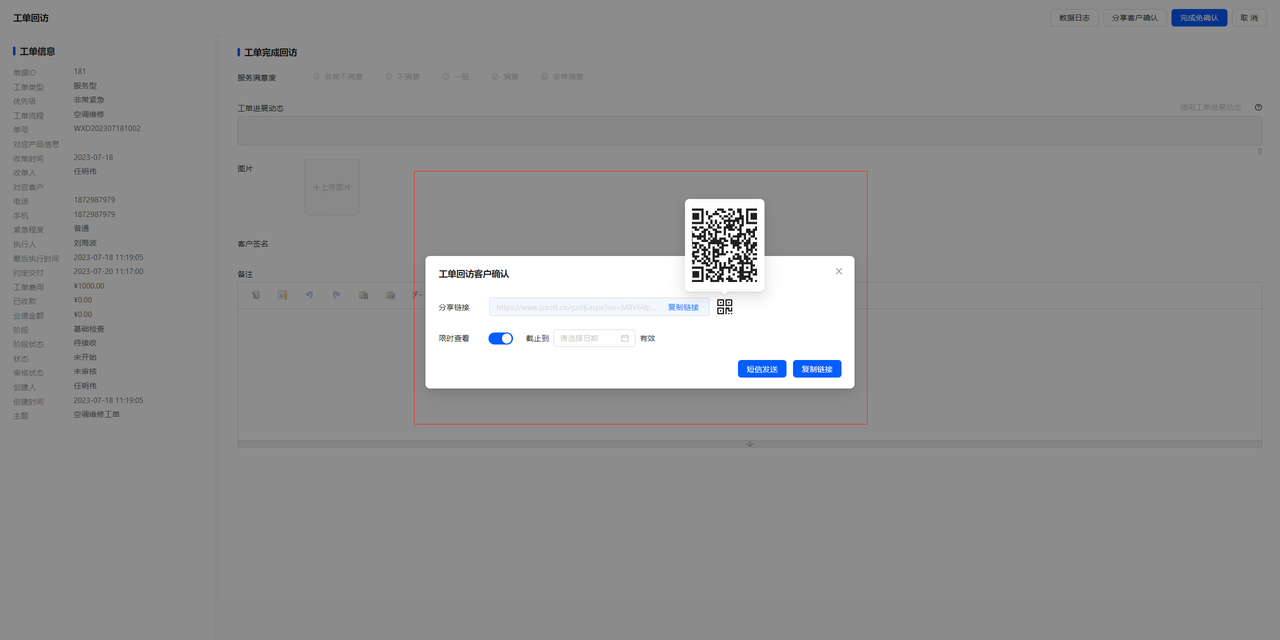The image size is (1280, 640).
Task: Click the 约定交付 value 2023-07-20 11:17:00
Action: tap(108, 271)
